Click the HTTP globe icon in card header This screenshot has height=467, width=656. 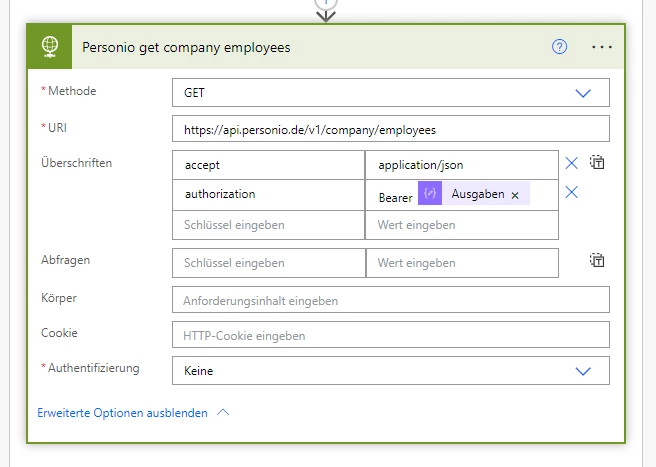50,46
